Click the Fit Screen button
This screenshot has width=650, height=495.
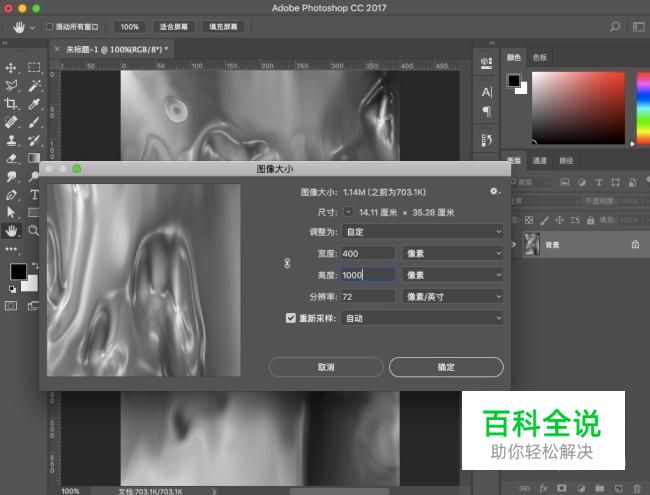[x=174, y=27]
